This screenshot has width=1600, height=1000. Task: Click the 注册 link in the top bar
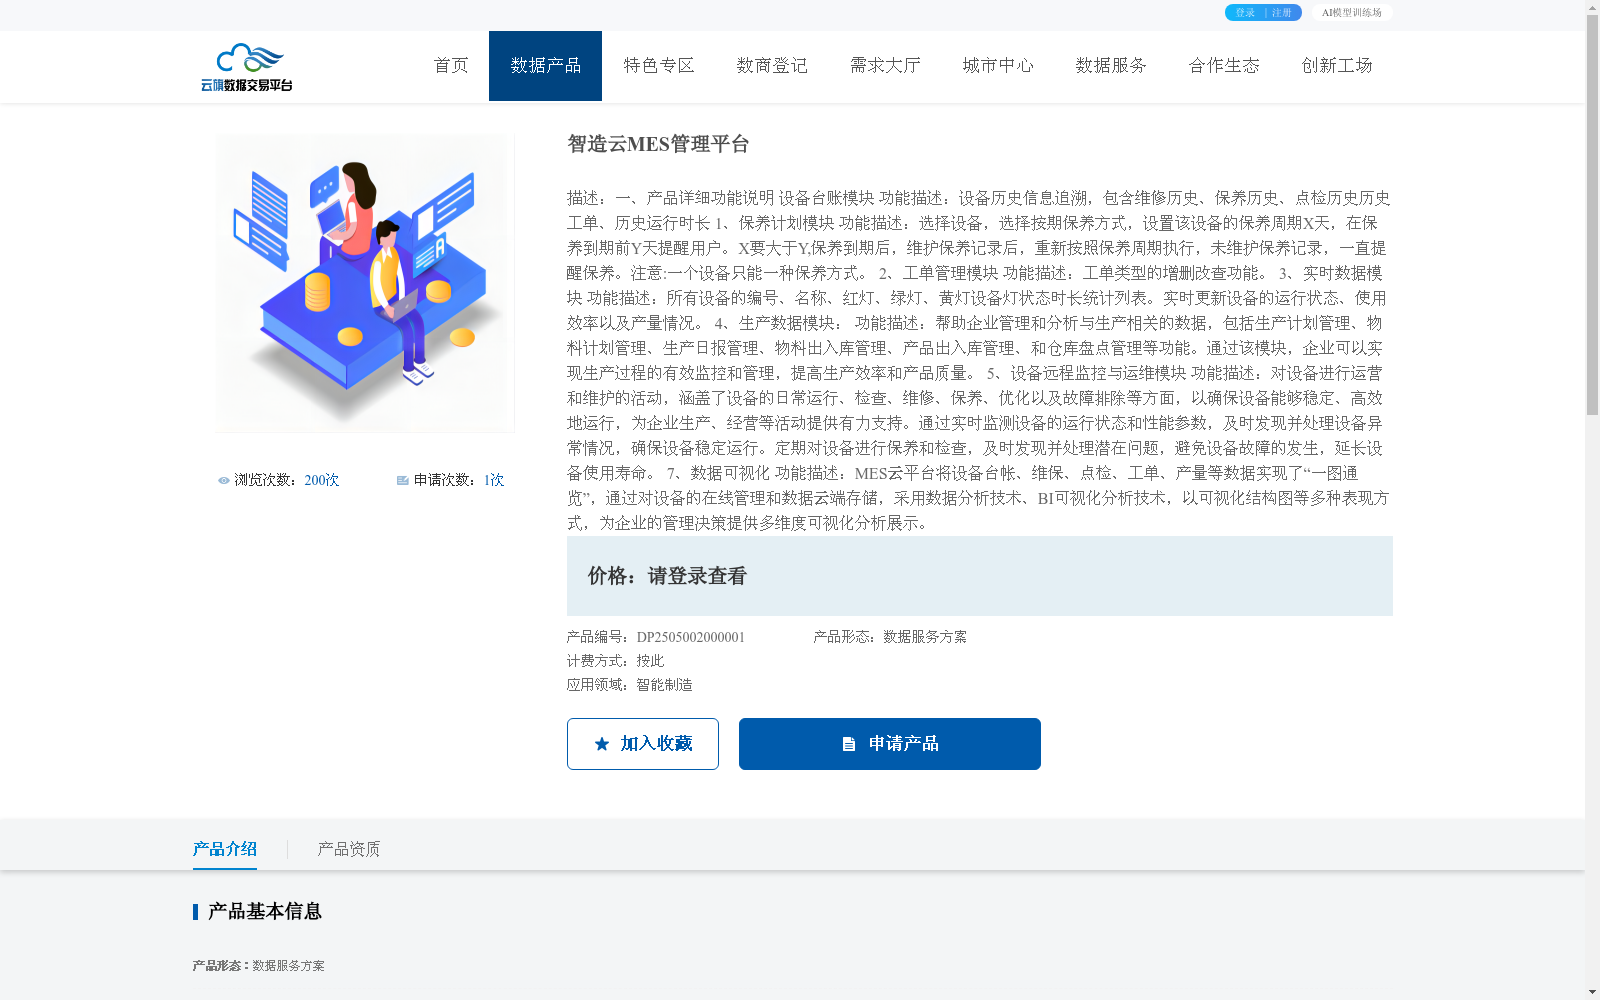(1282, 13)
